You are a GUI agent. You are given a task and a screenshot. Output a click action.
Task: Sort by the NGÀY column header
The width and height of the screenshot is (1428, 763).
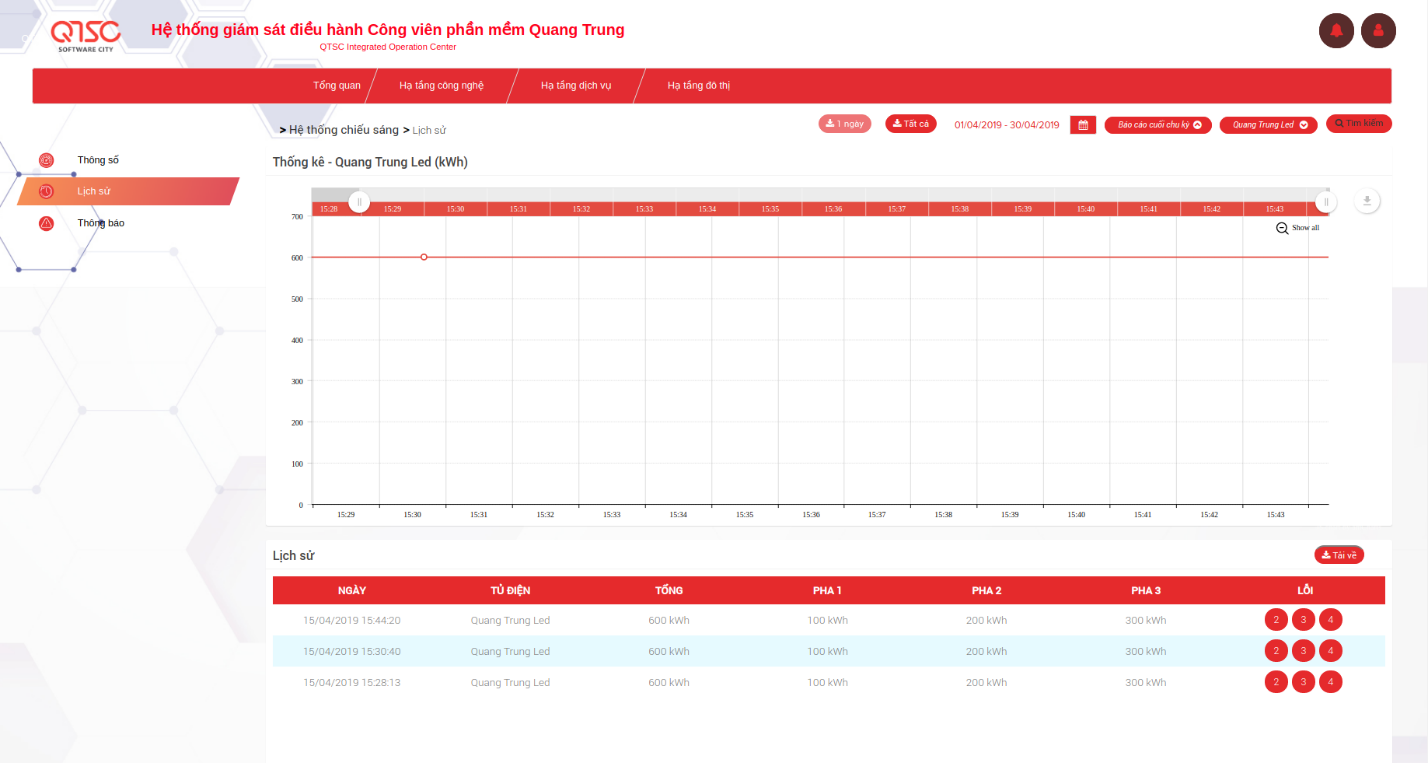pyautogui.click(x=352, y=590)
